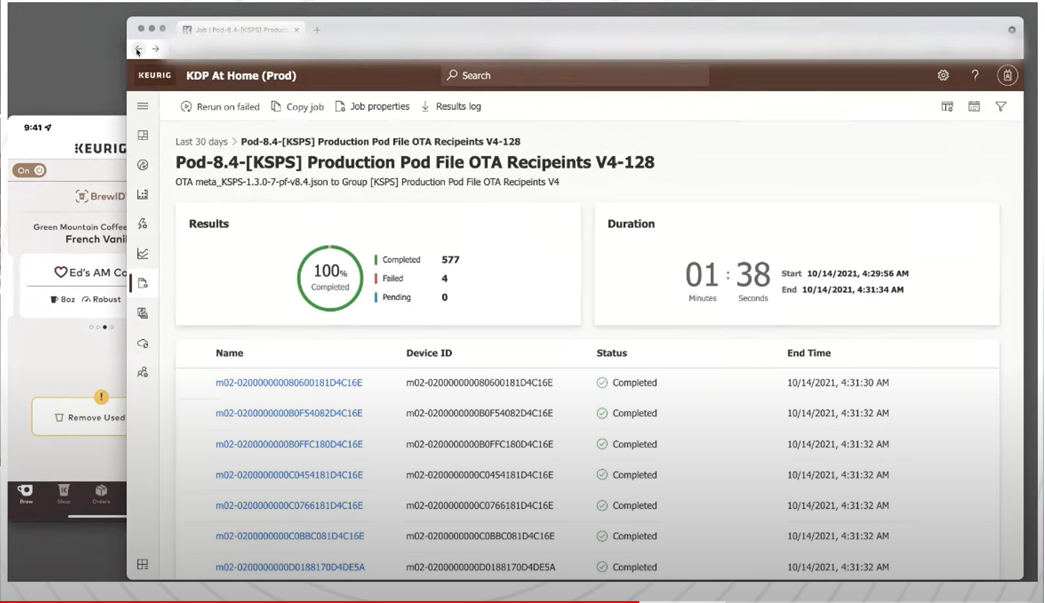The height and width of the screenshot is (603, 1045).
Task: Open the filter funnel icon
Action: coord(1001,107)
